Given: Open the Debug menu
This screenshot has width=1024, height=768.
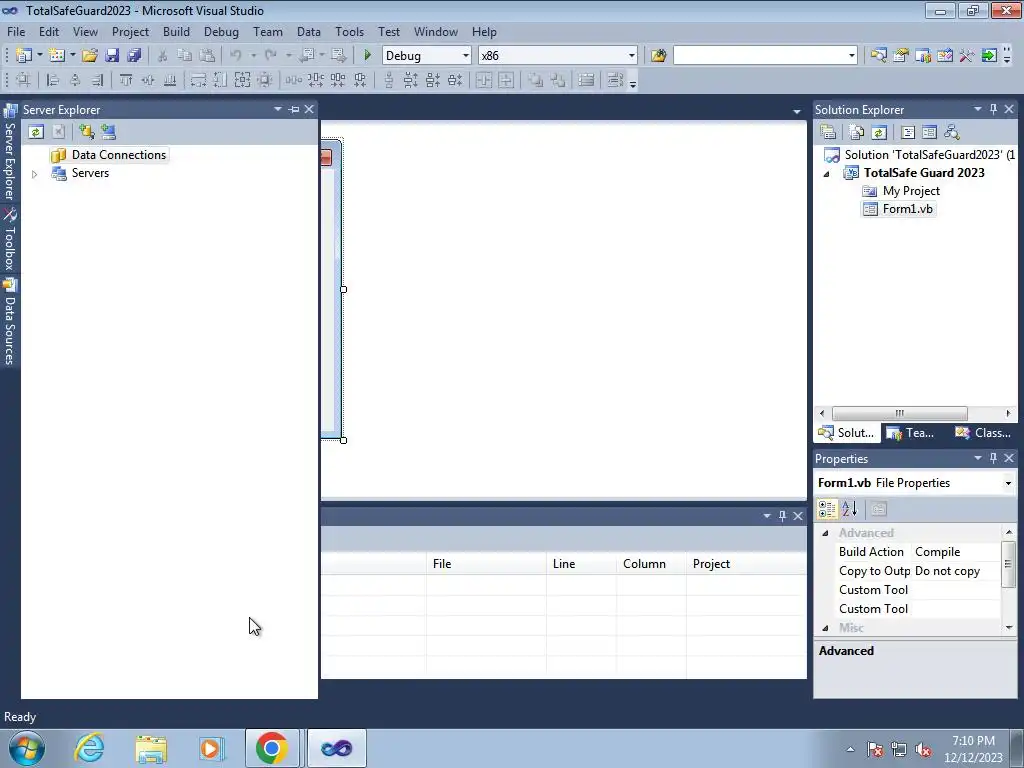Looking at the screenshot, I should (221, 31).
